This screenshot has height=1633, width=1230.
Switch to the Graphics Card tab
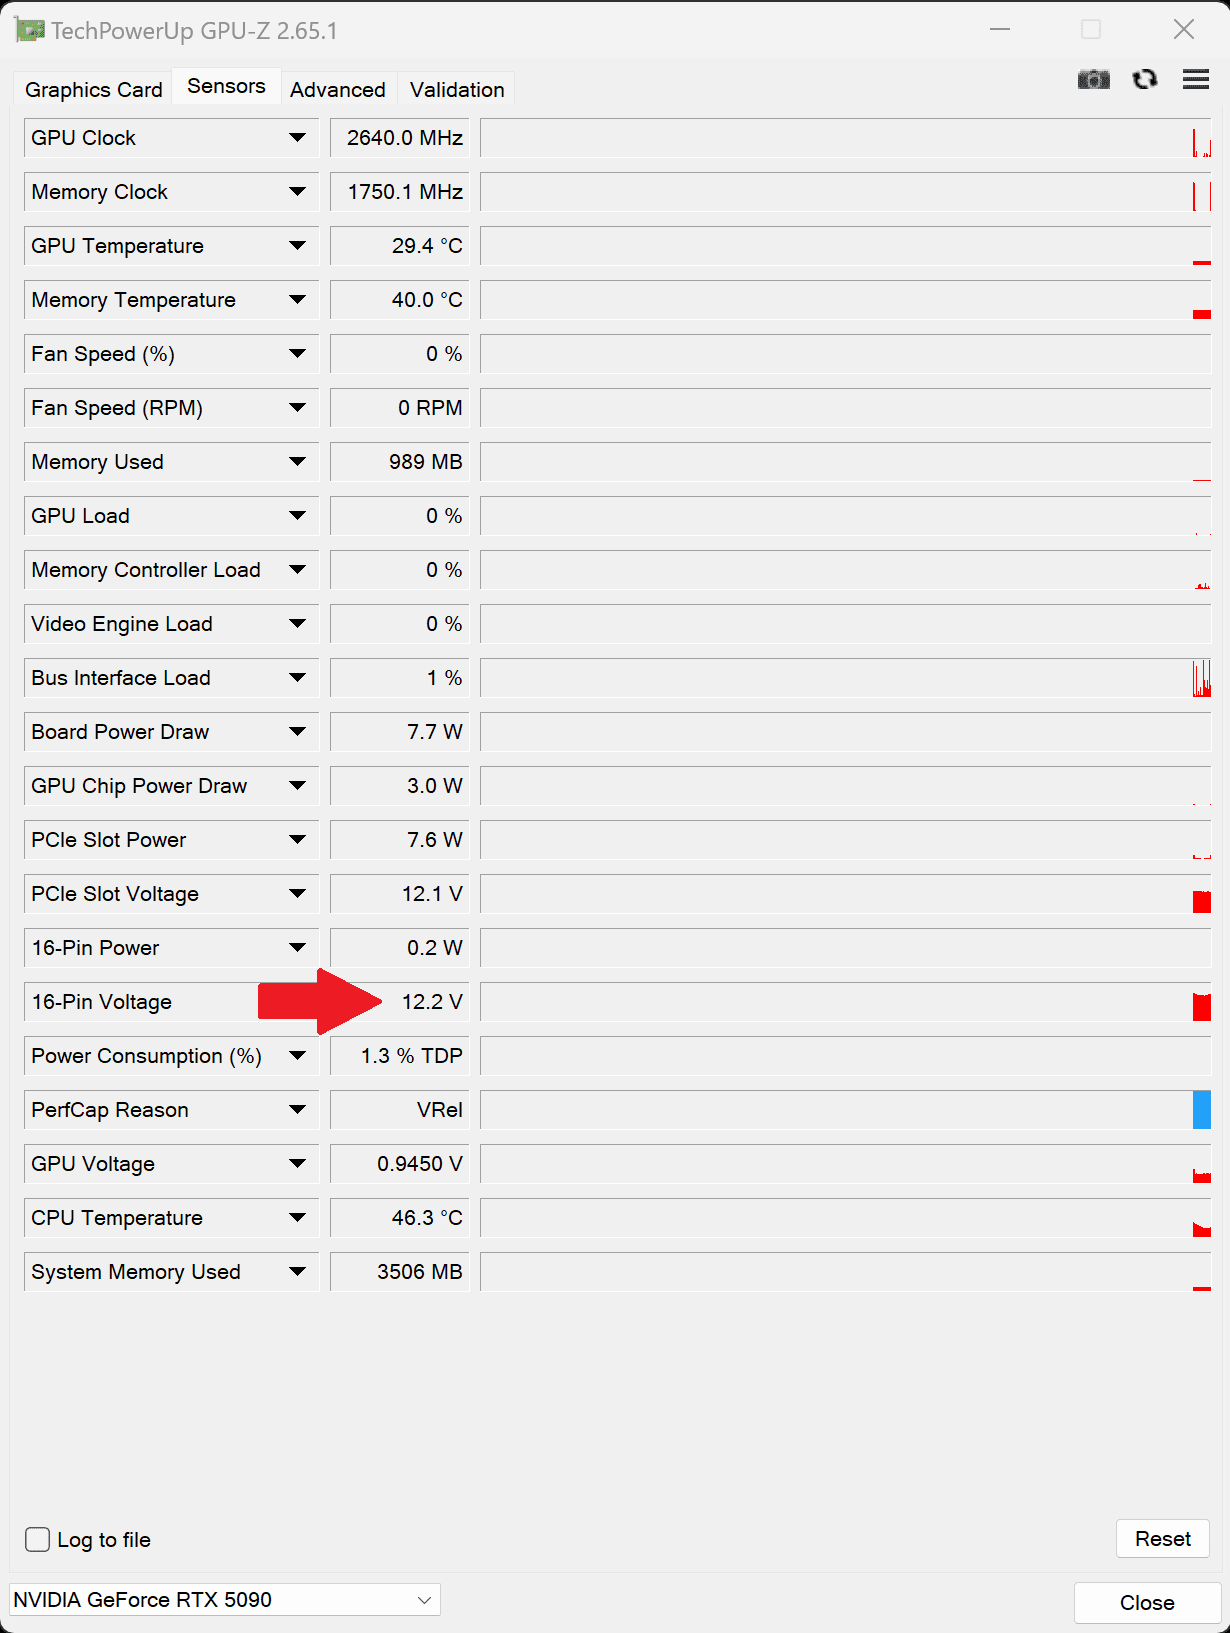click(94, 90)
